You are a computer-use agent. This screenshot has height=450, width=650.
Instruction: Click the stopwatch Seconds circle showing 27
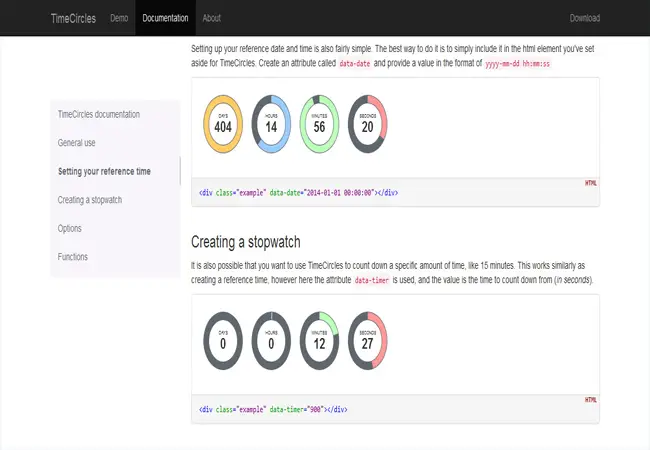pos(367,341)
